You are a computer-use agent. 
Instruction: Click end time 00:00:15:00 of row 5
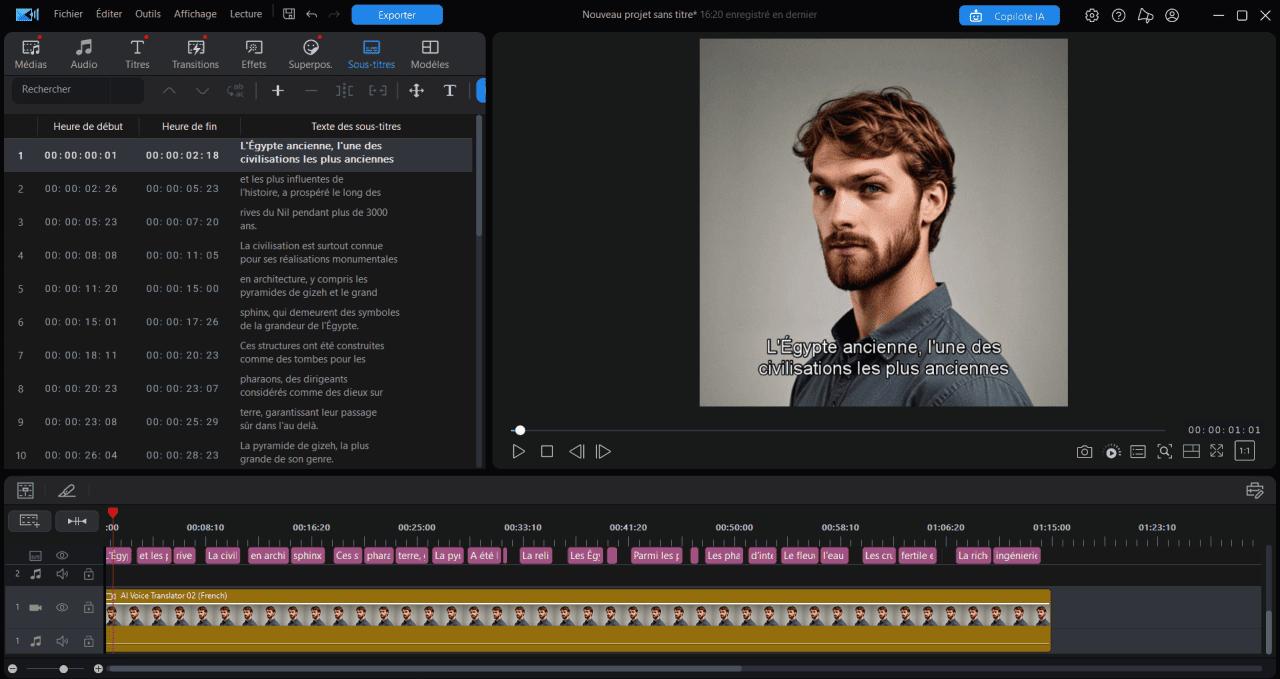tap(182, 288)
